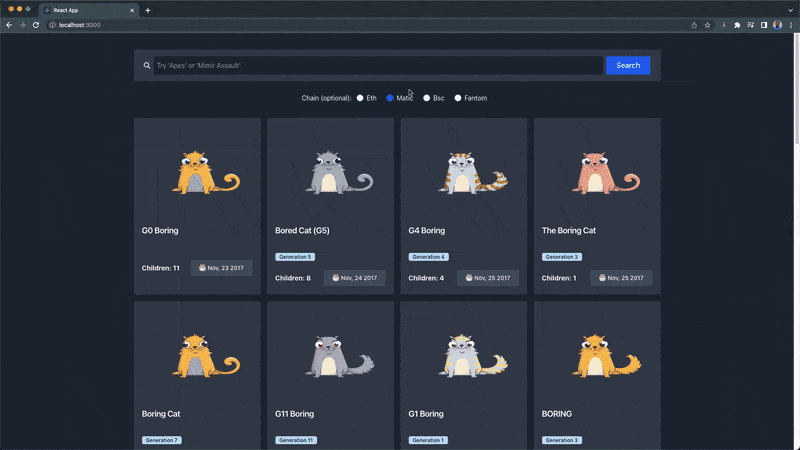Click Children: 4 text
Image resolution: width=800 pixels, height=450 pixels.
click(x=426, y=278)
